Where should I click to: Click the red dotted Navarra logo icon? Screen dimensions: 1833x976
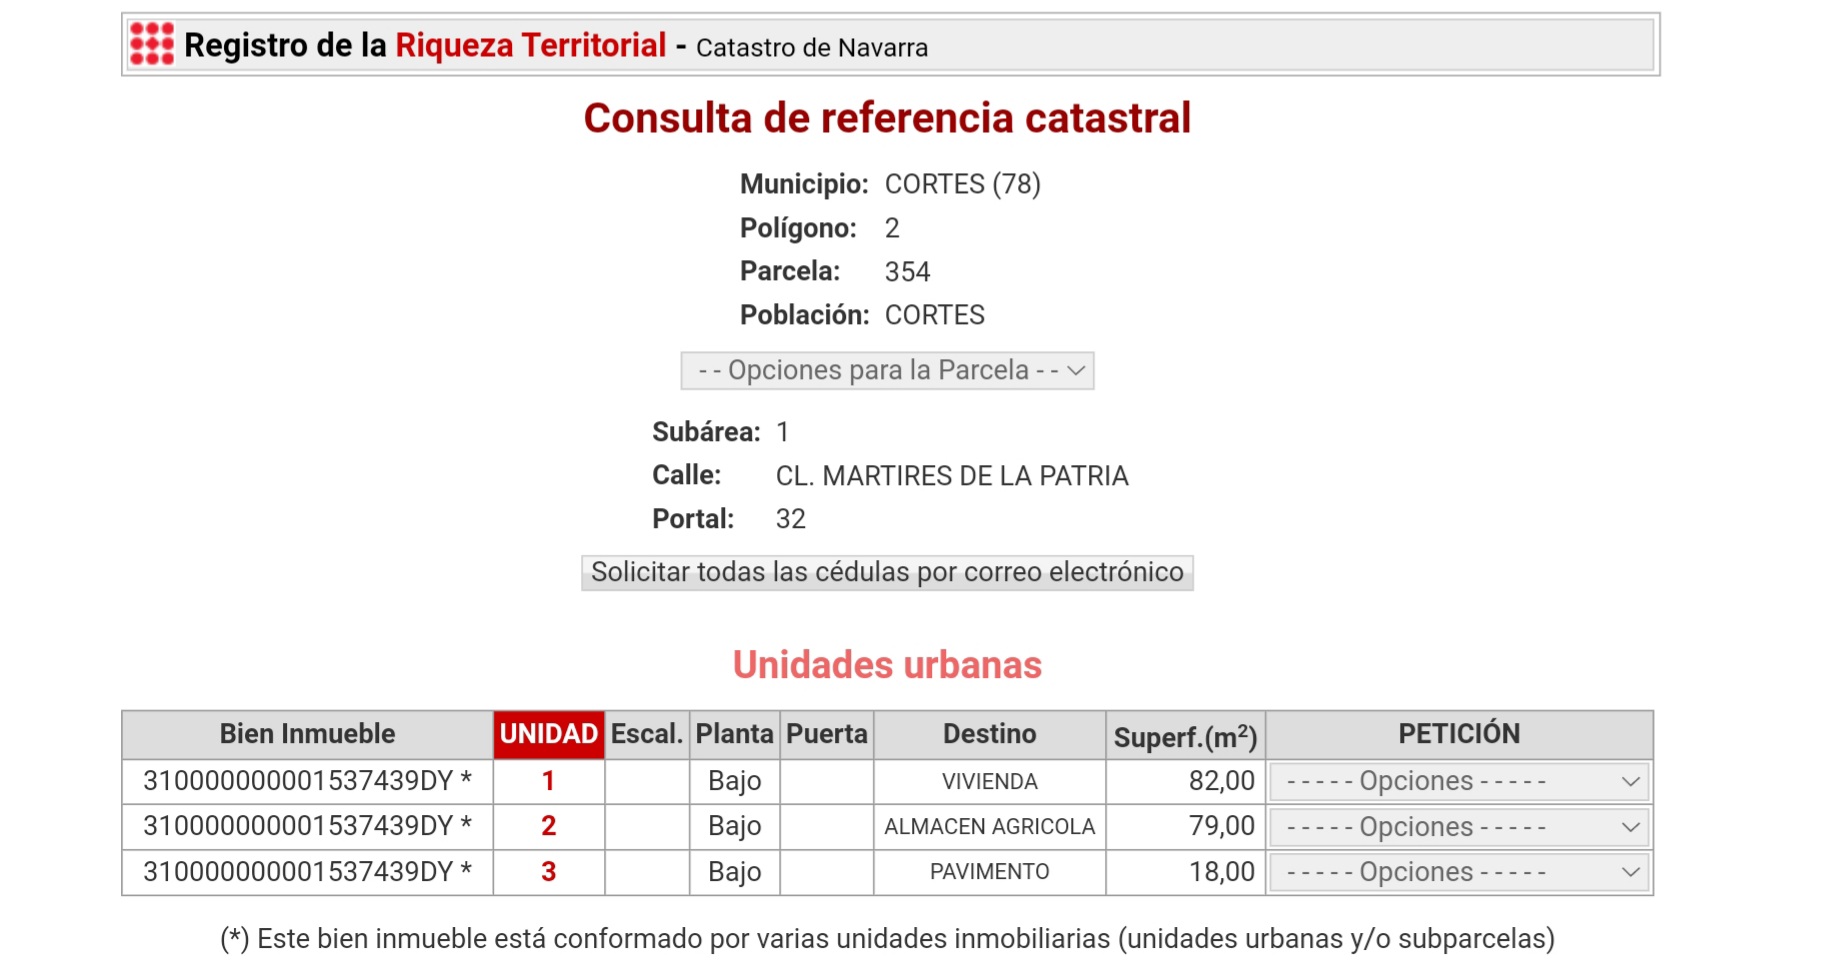coord(152,44)
